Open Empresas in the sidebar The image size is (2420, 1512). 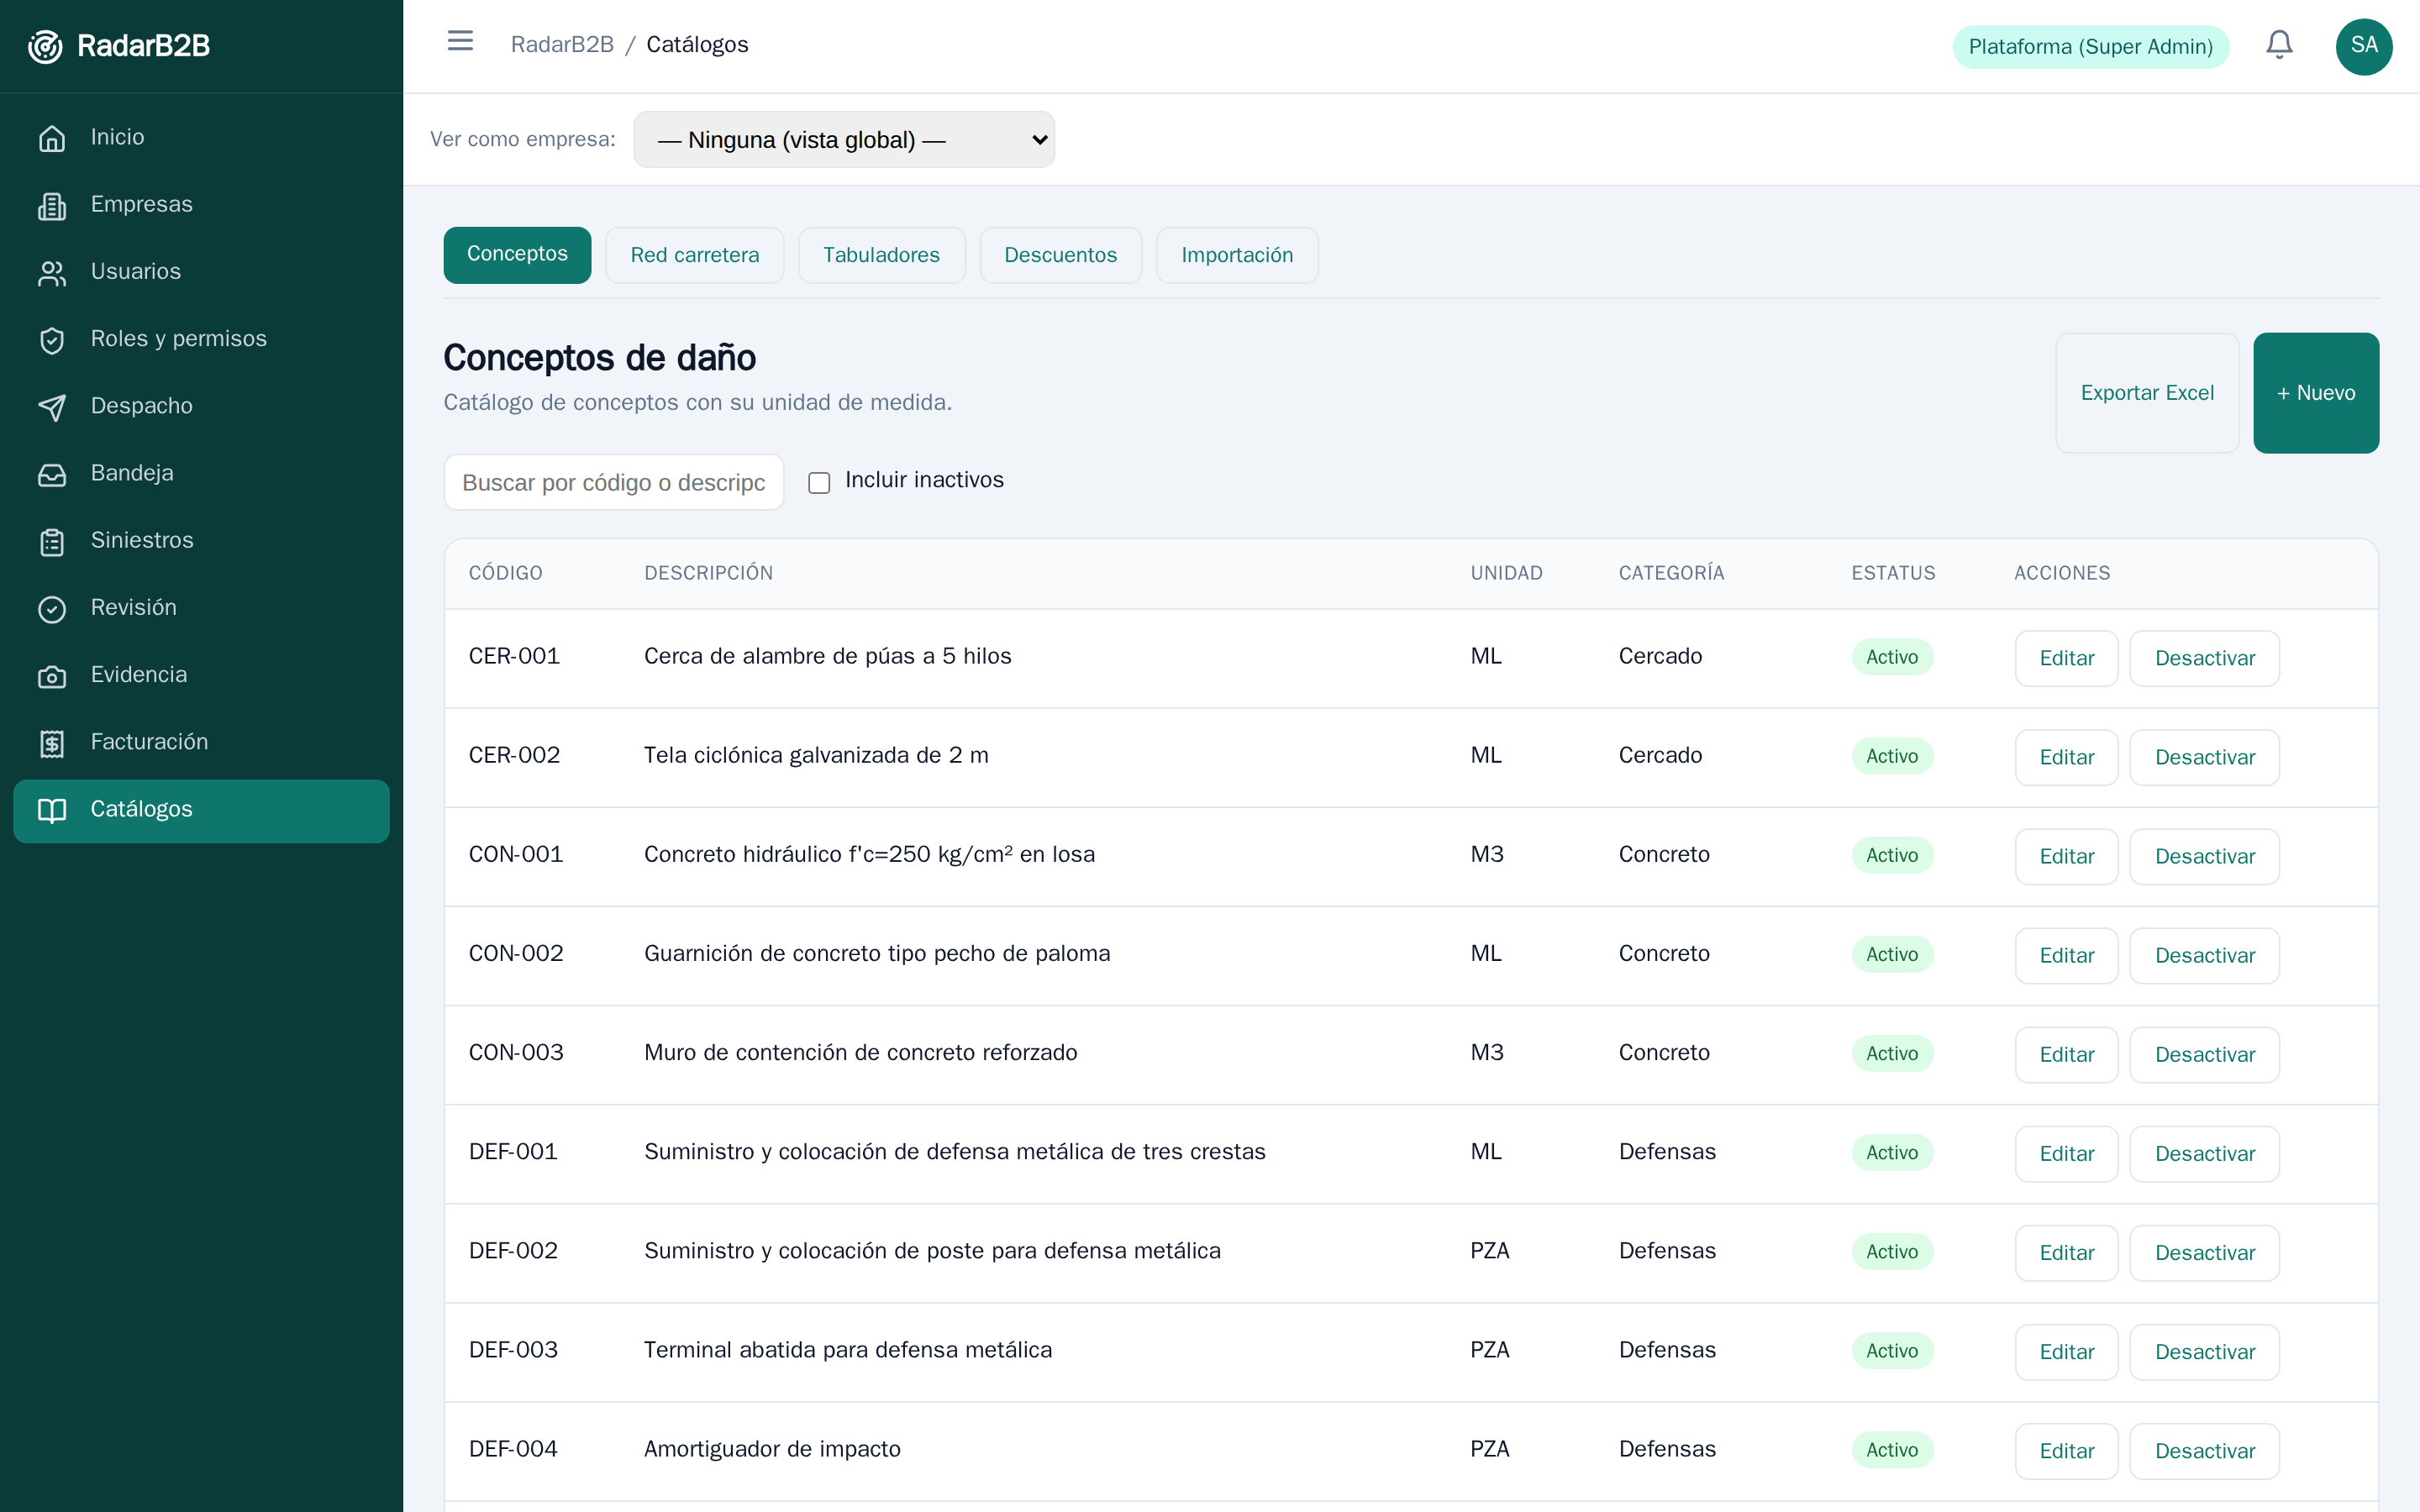pyautogui.click(x=201, y=205)
